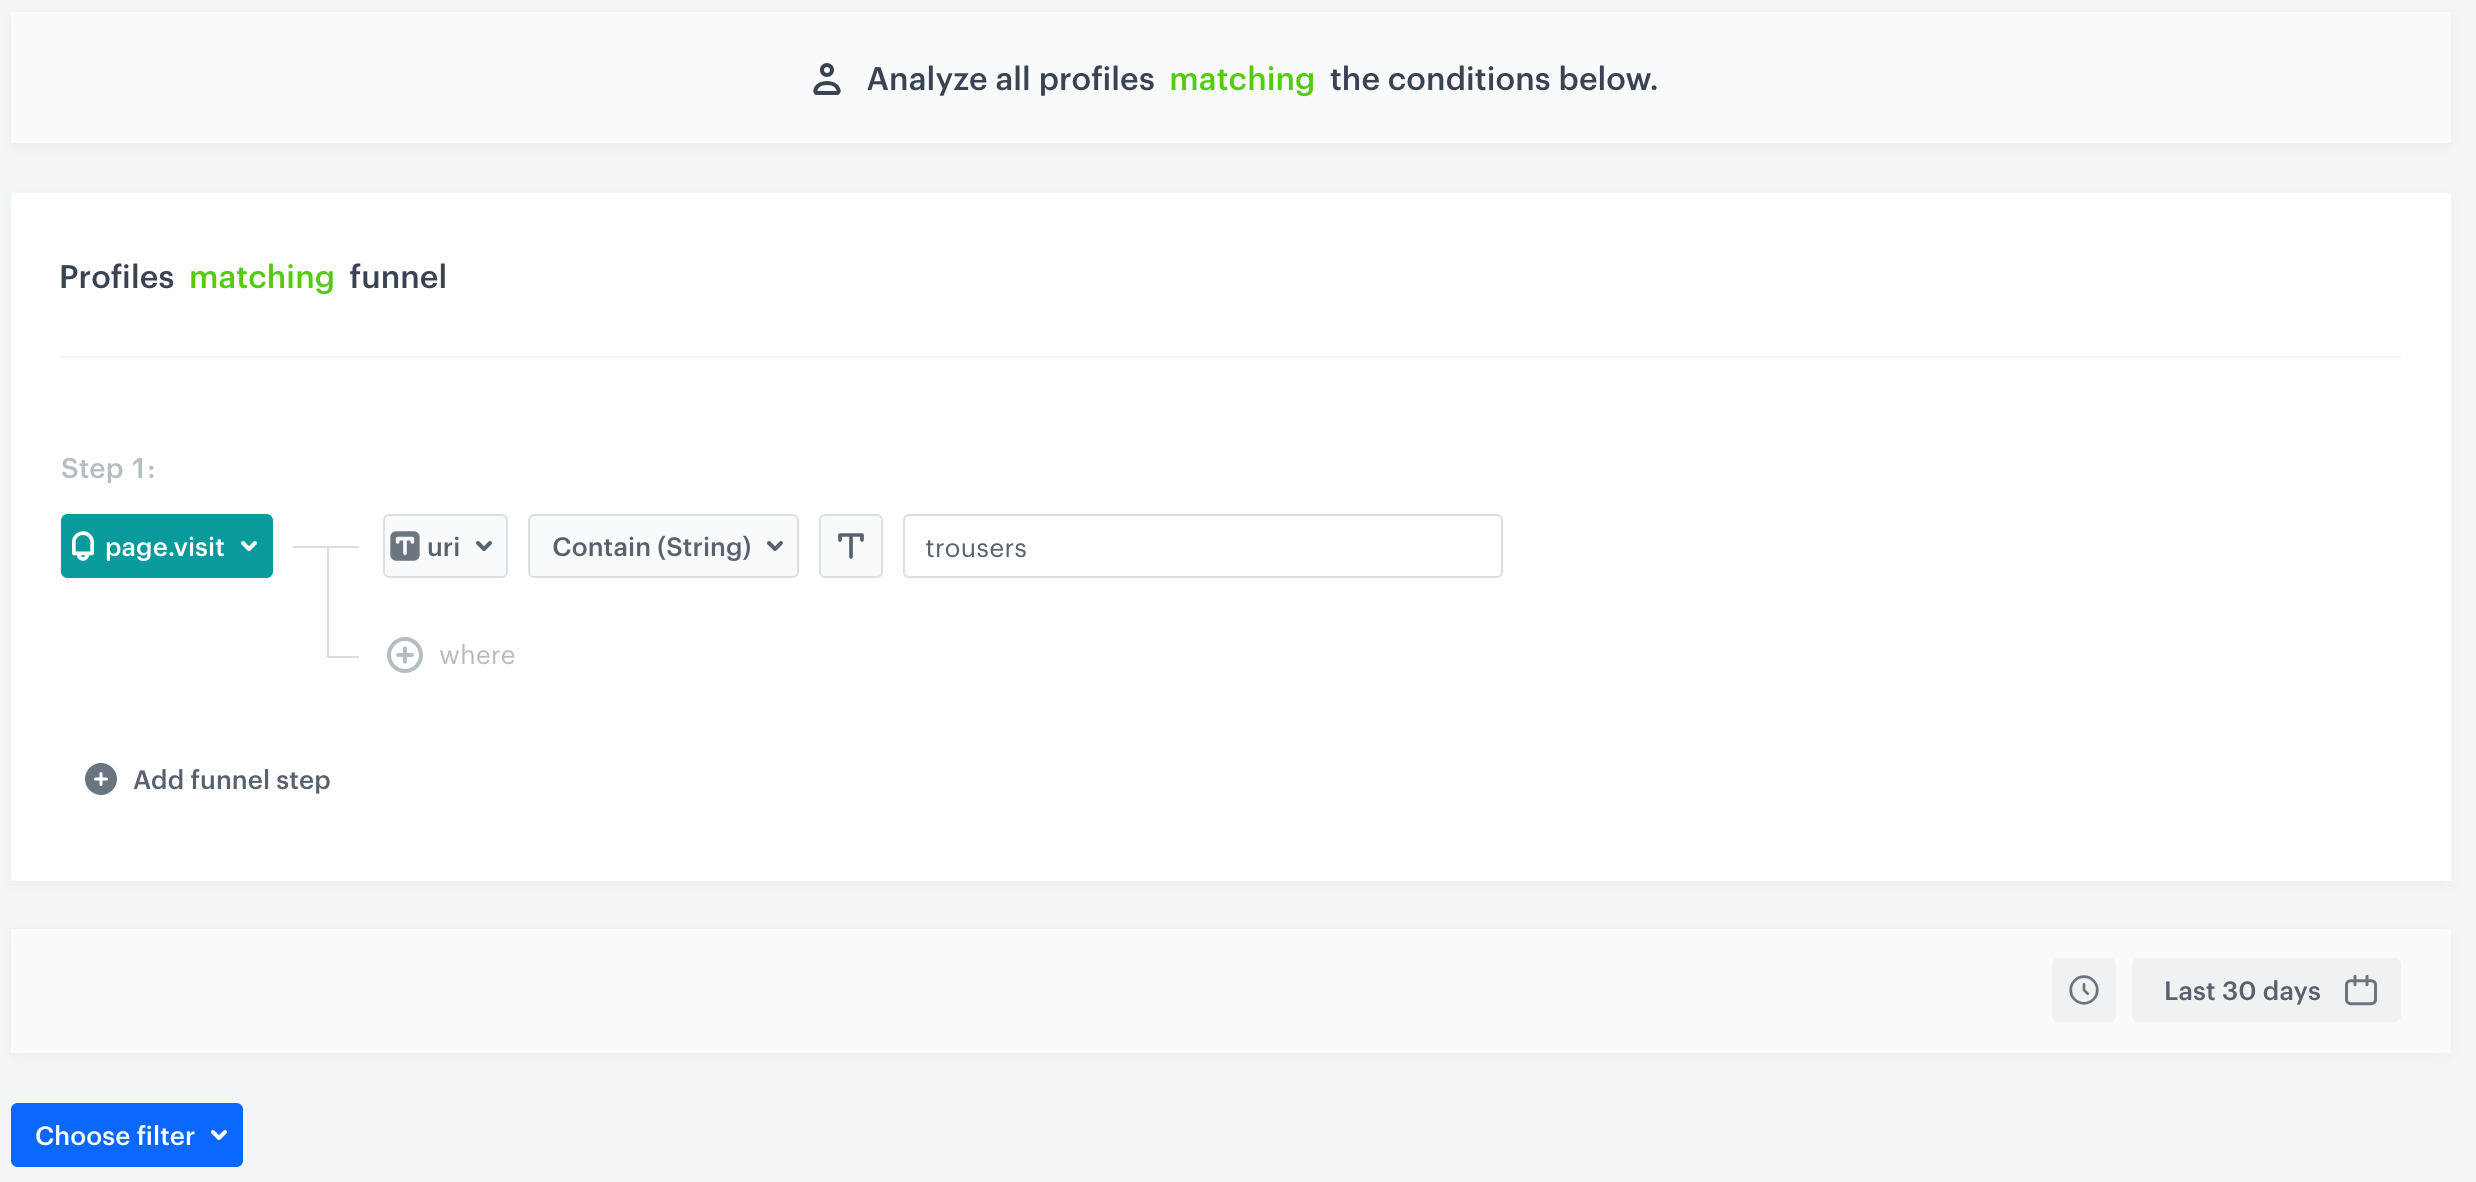Screen dimensions: 2476x1182
Task: Select the event icon inside the page.visit button
Action: [x=84, y=546]
